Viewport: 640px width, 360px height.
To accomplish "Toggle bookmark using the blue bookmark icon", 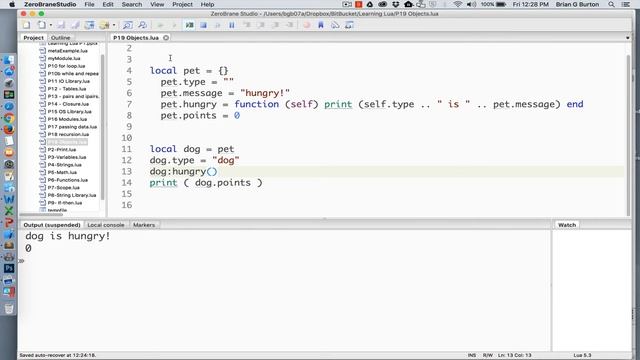I will pos(321,25).
